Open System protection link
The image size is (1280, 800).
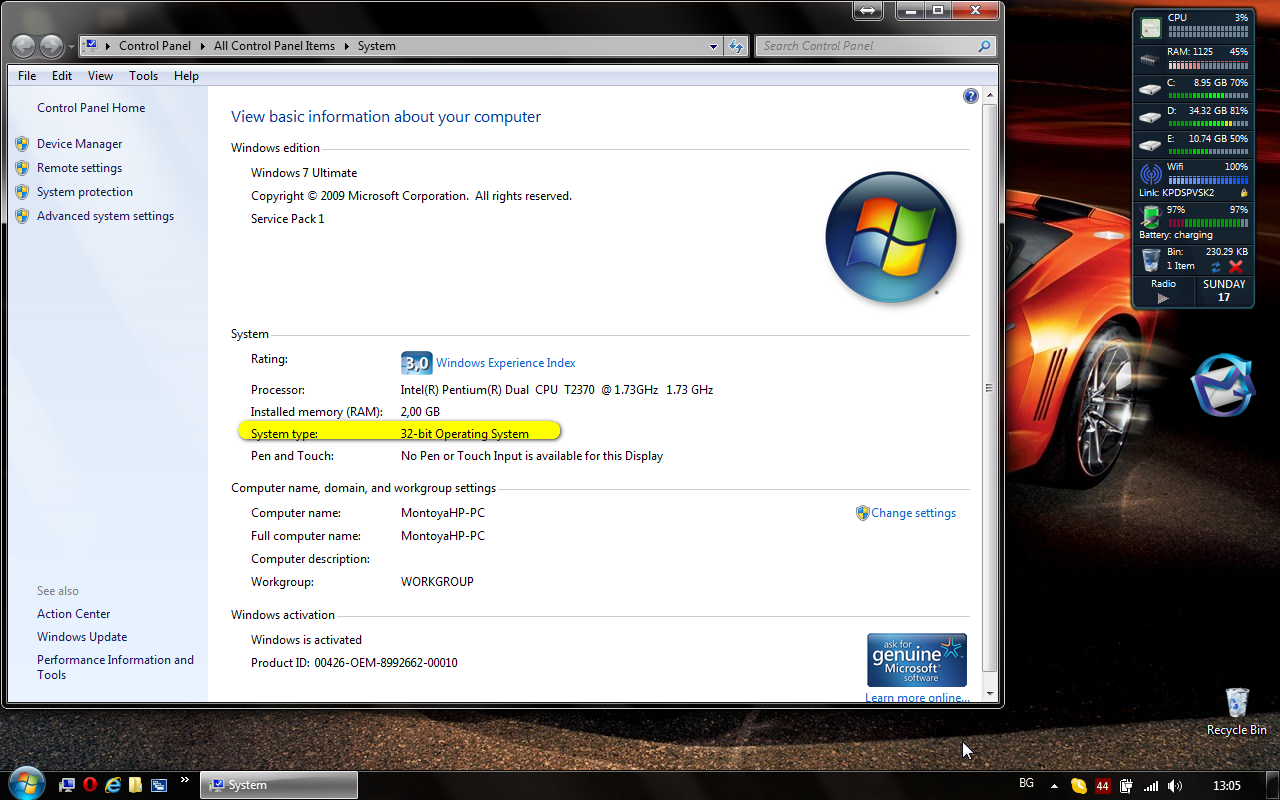tap(85, 192)
